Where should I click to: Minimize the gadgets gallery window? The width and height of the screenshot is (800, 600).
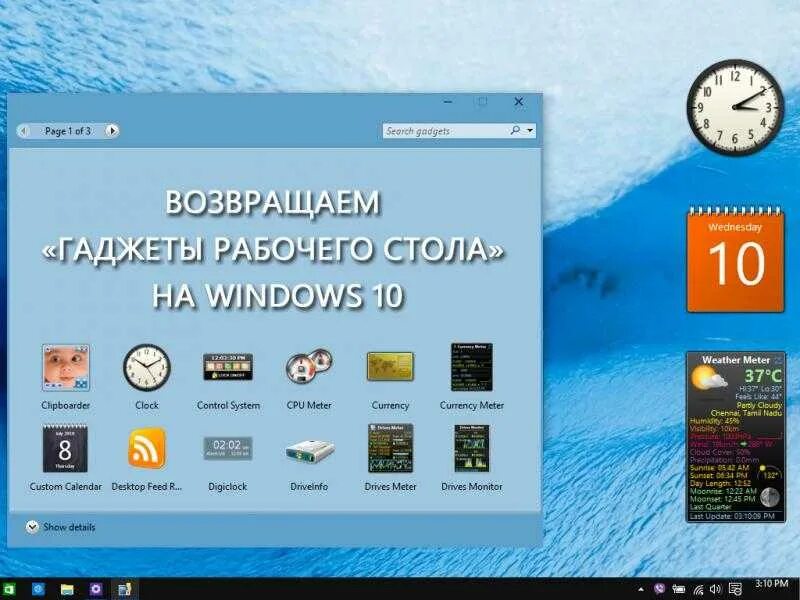point(448,102)
